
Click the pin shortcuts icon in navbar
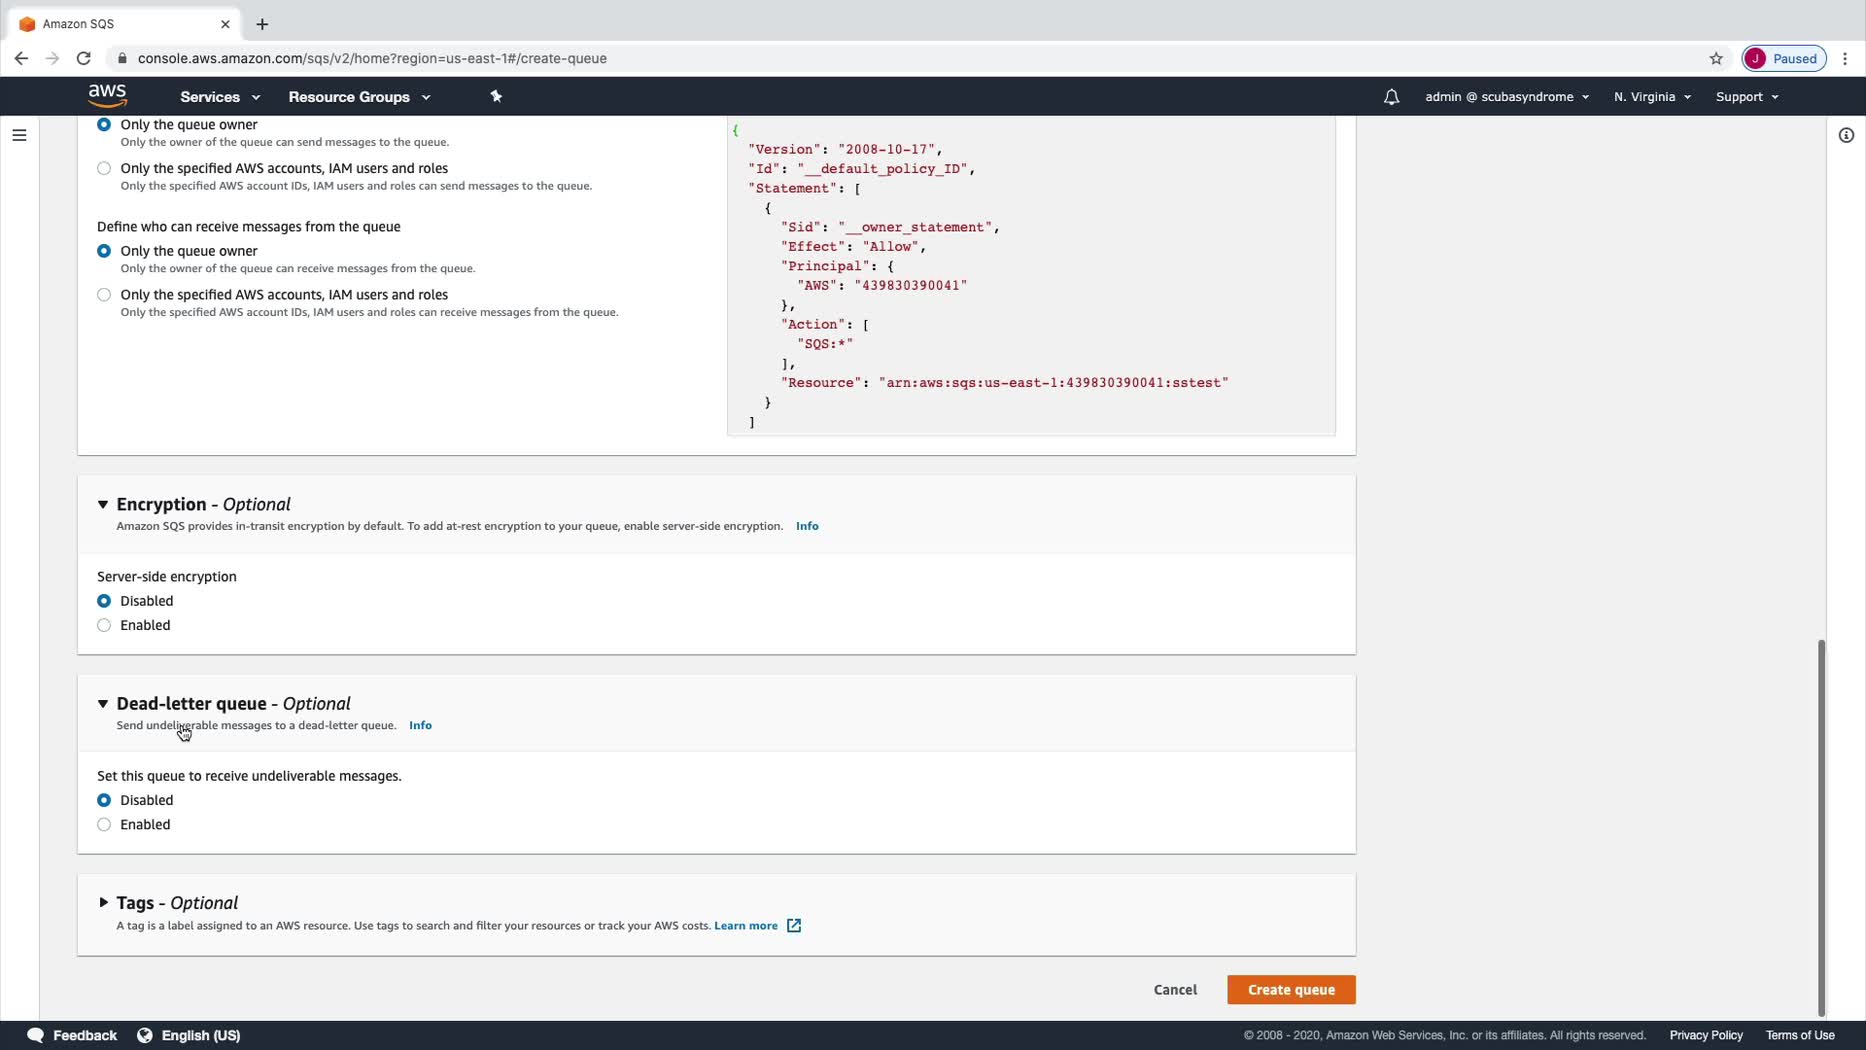(x=496, y=96)
